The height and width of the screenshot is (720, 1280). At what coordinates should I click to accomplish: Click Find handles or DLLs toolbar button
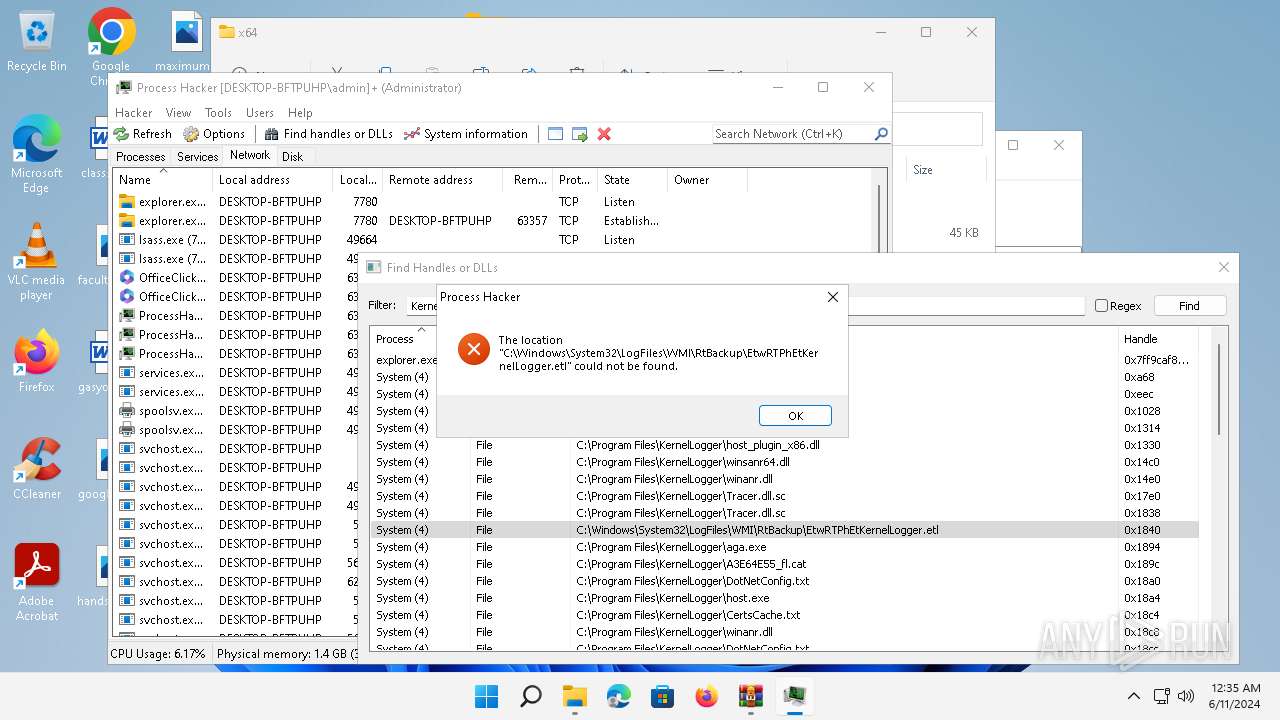[329, 133]
